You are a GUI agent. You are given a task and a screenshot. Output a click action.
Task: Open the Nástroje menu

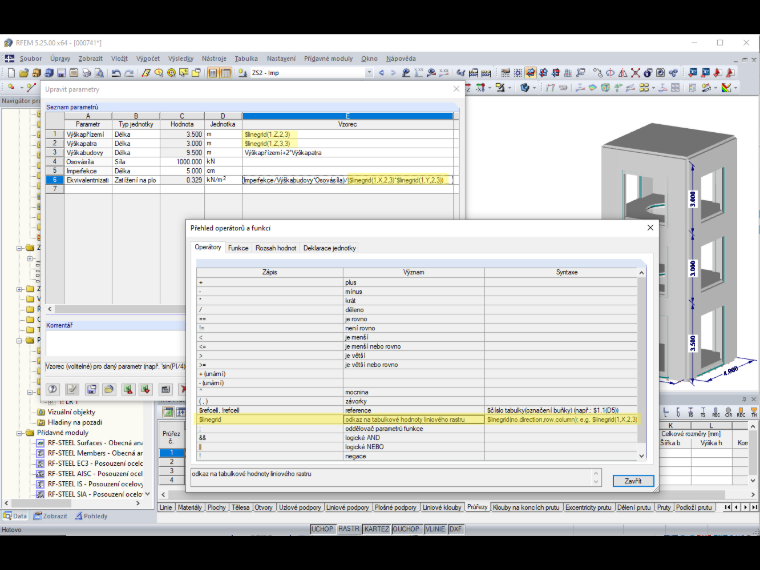click(214, 59)
